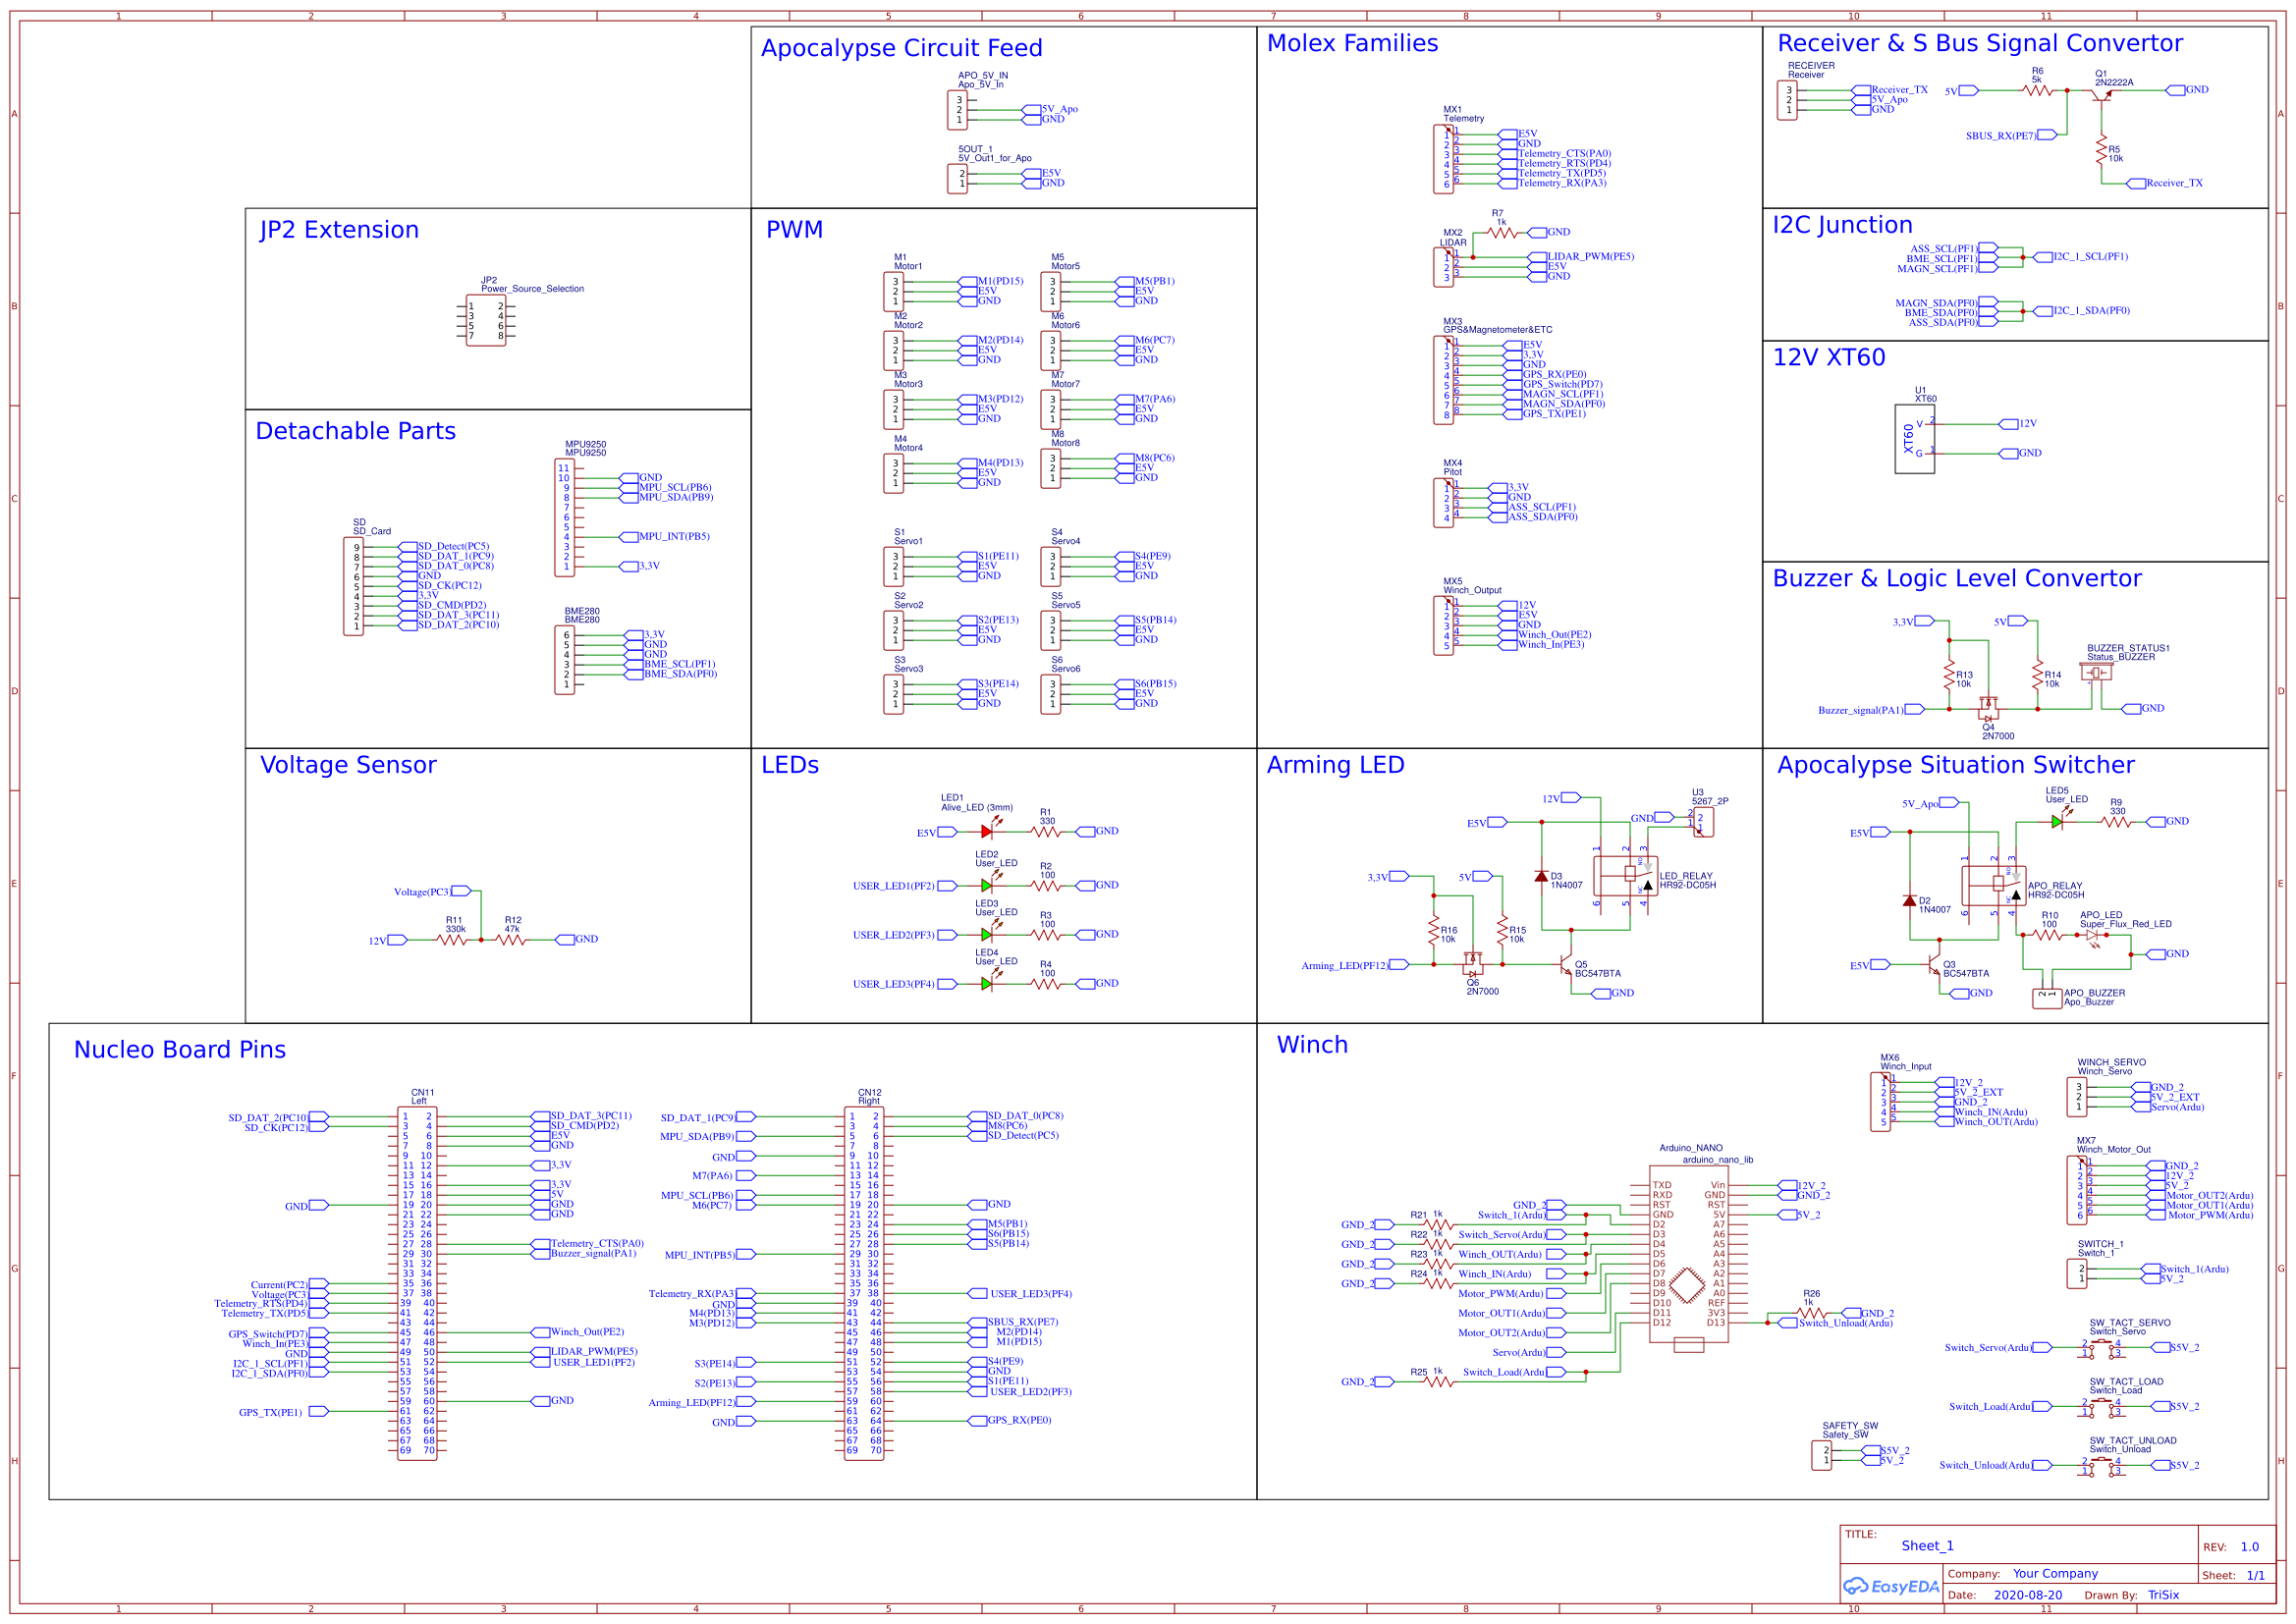Click the XT60 connector symbol U1
This screenshot has width=2296, height=1624.
point(1916,438)
